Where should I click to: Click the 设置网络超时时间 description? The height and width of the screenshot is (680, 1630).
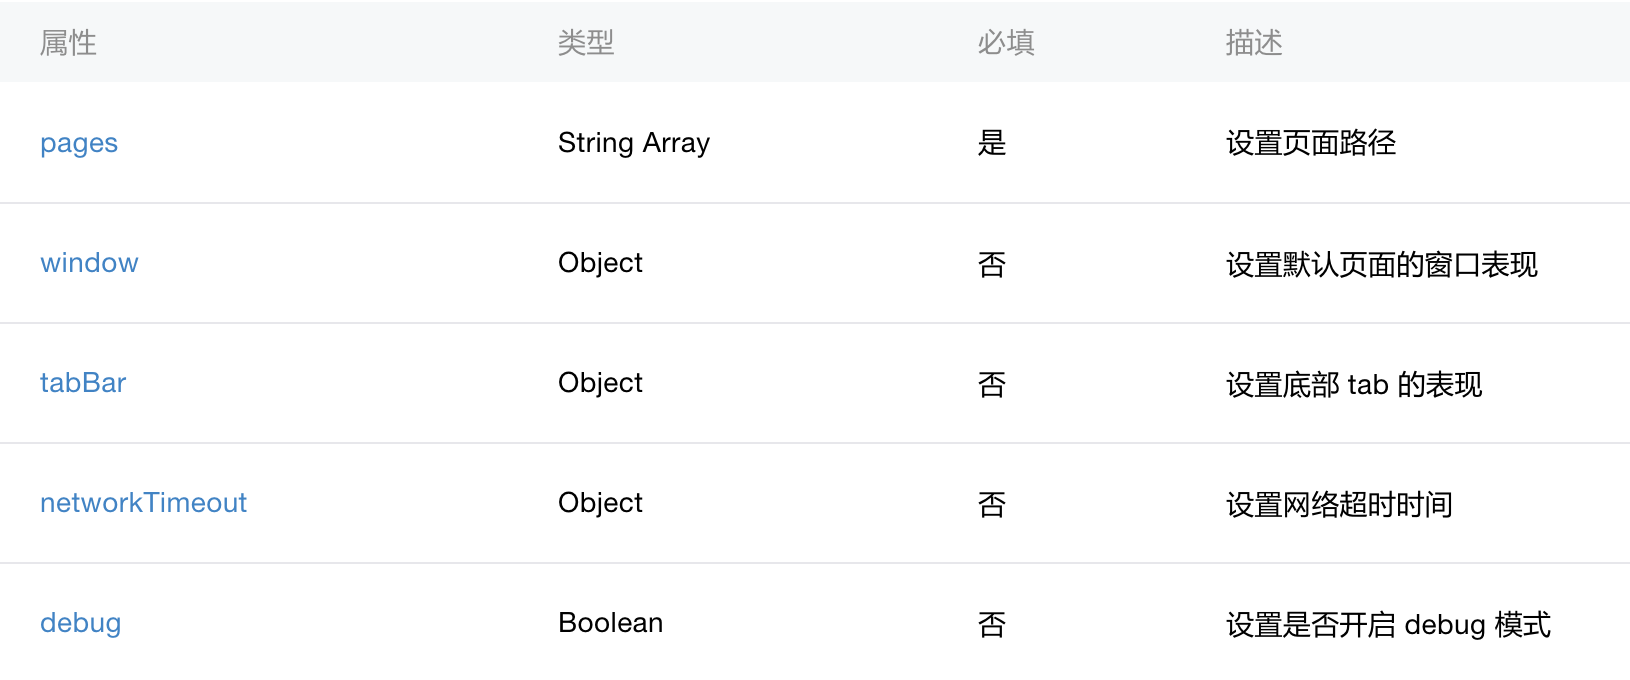(1339, 504)
